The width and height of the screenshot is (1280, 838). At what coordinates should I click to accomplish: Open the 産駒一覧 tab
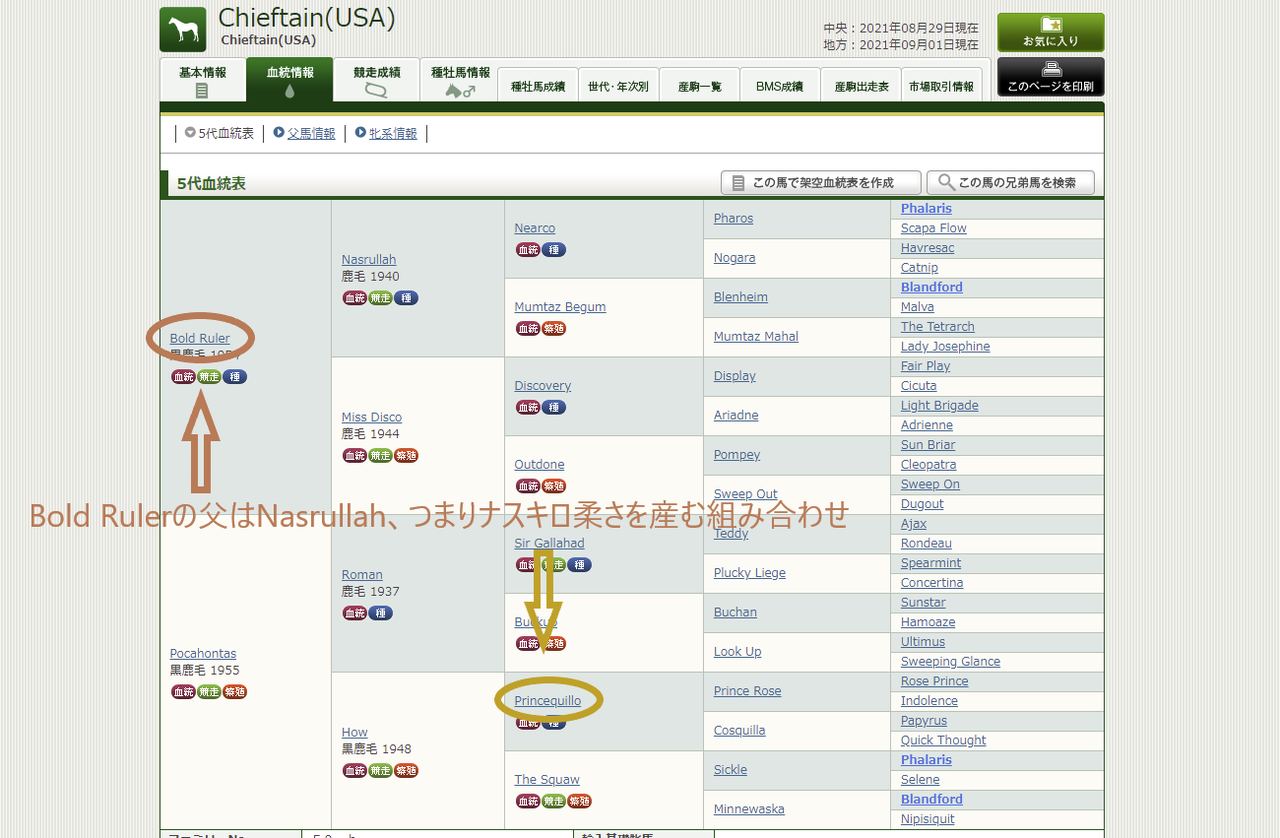700,86
